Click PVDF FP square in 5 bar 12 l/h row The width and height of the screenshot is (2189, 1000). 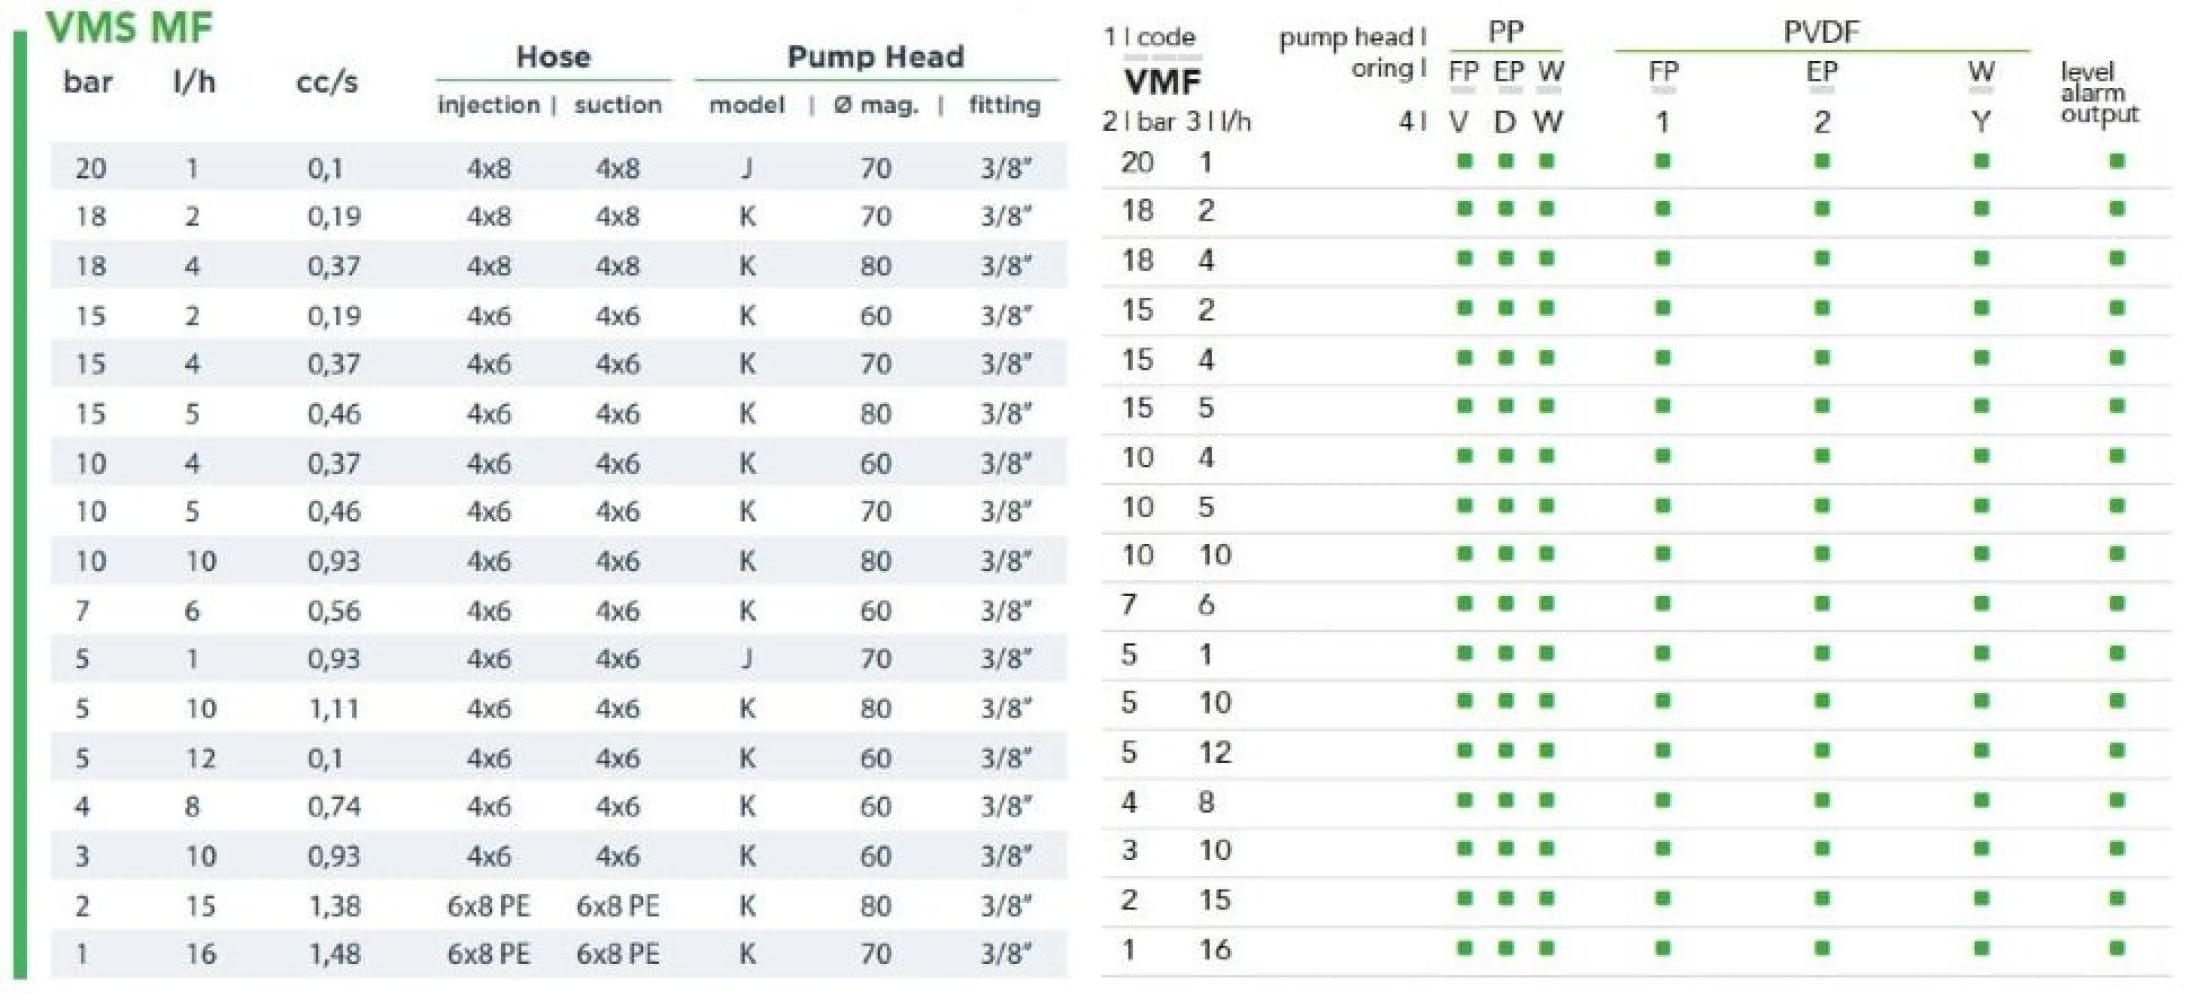coord(1662,751)
